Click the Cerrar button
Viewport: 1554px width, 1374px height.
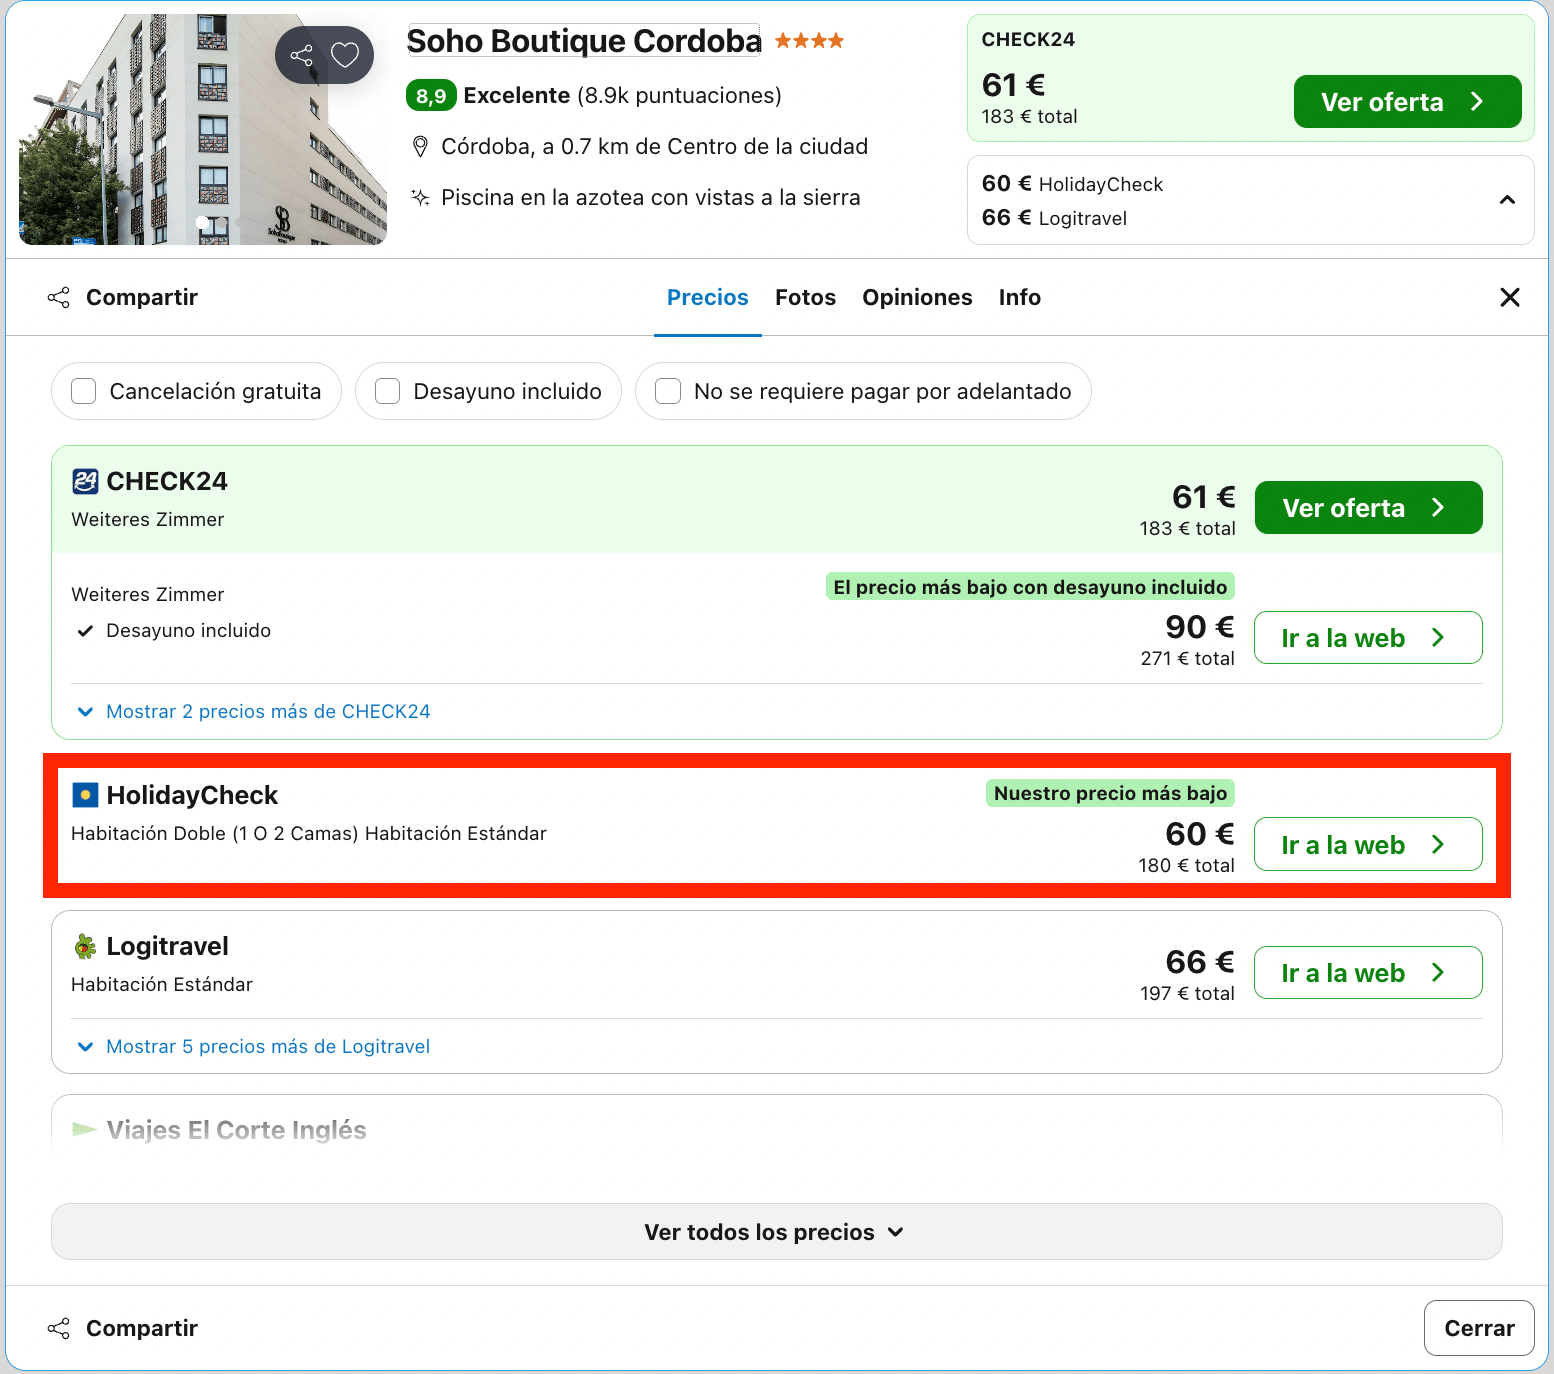[x=1479, y=1328]
